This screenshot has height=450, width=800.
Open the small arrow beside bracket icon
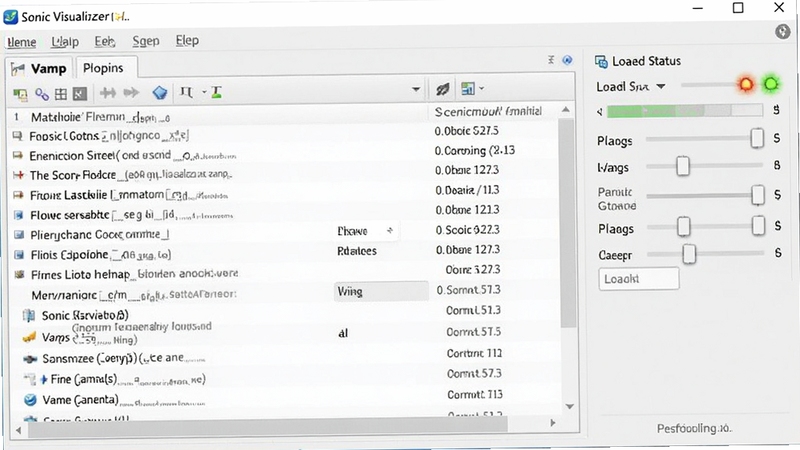click(204, 92)
